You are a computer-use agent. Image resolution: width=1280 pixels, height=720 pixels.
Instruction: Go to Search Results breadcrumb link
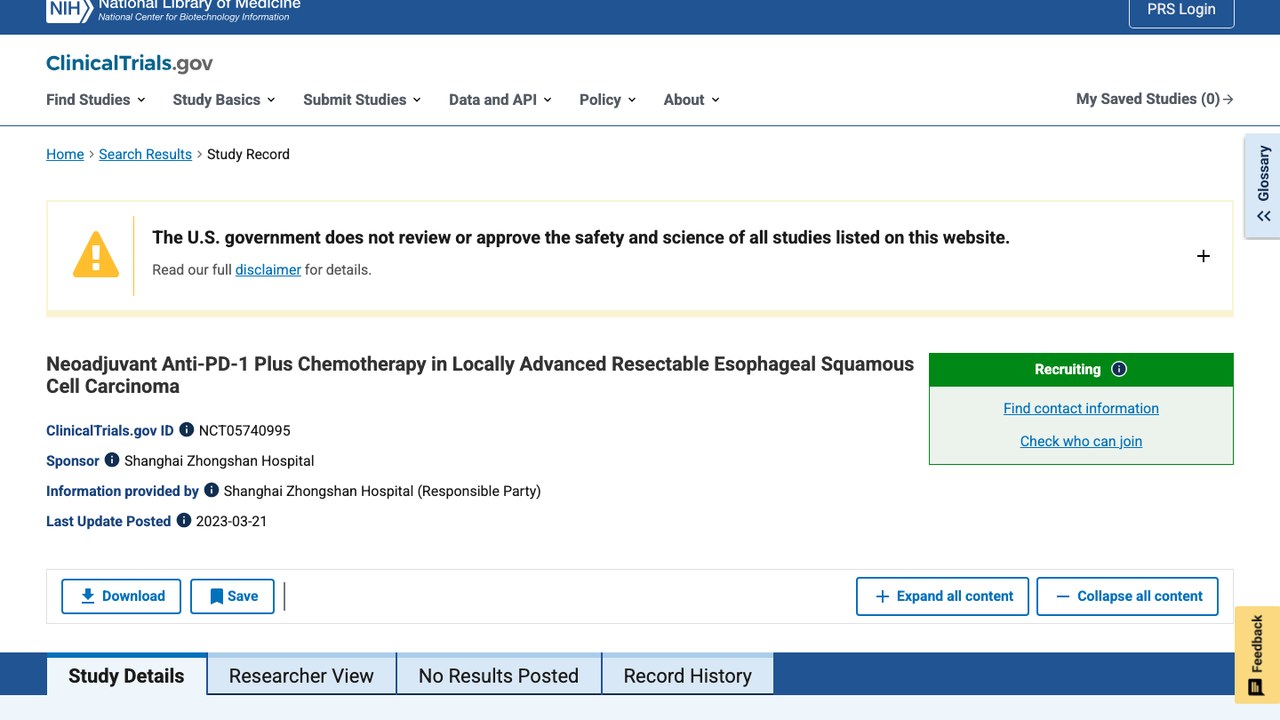click(x=145, y=154)
